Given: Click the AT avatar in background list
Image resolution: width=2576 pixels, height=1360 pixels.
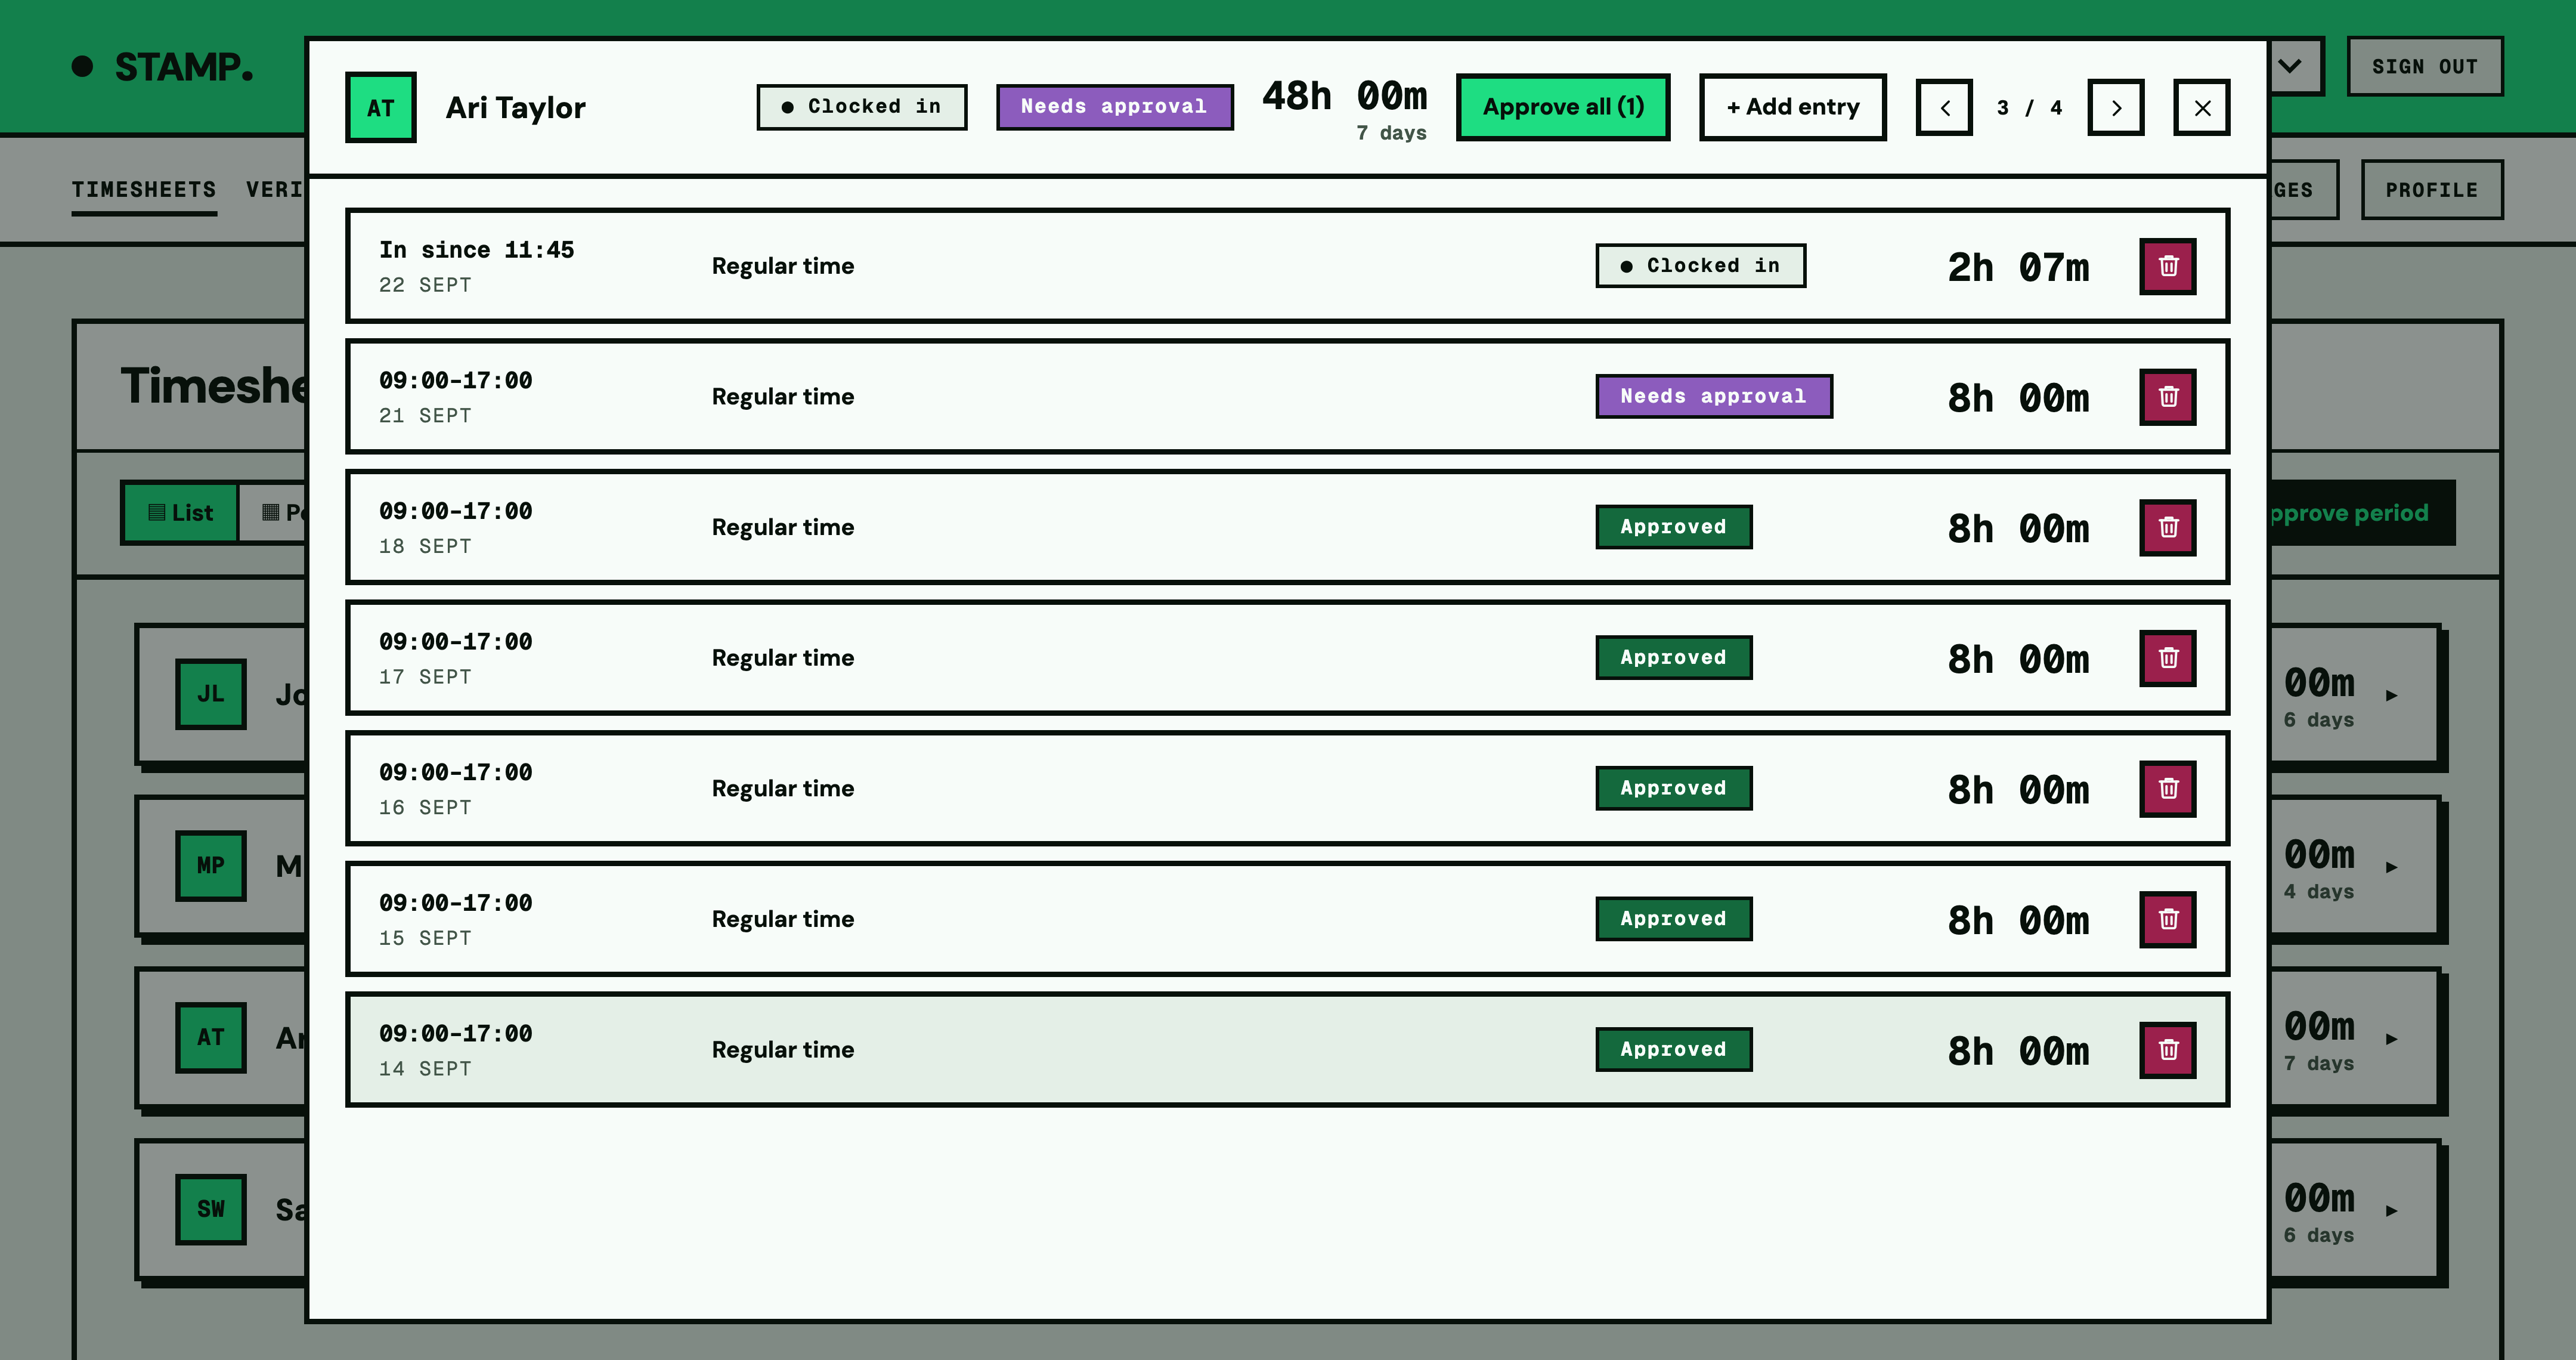Looking at the screenshot, I should (211, 1038).
